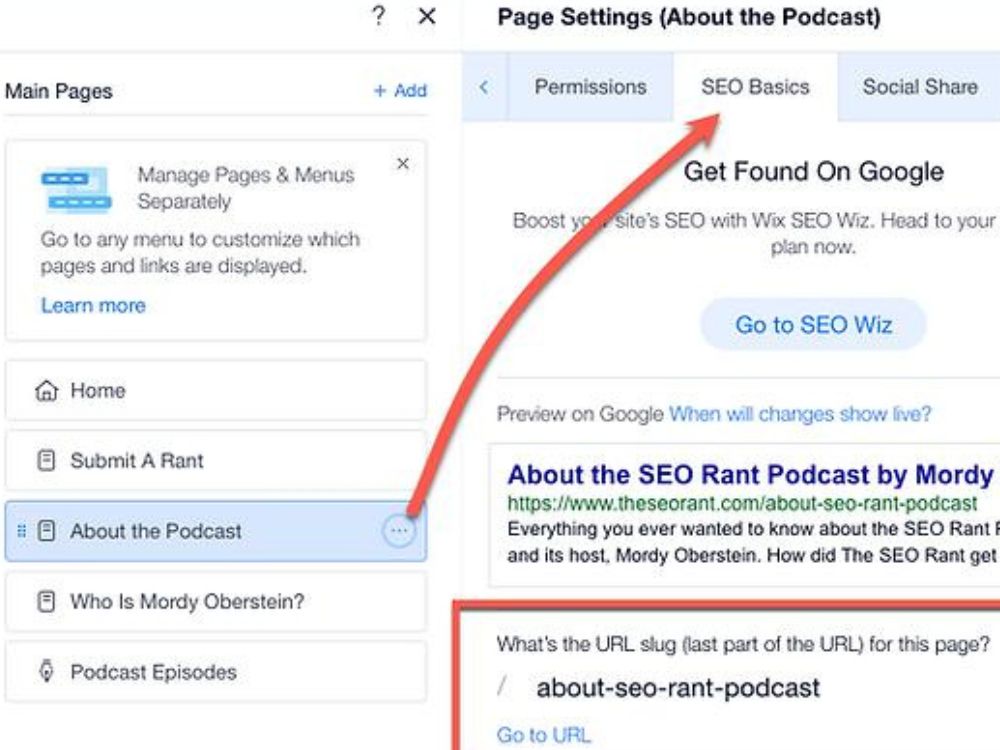Select the Home page row
1000x750 pixels.
(216, 390)
